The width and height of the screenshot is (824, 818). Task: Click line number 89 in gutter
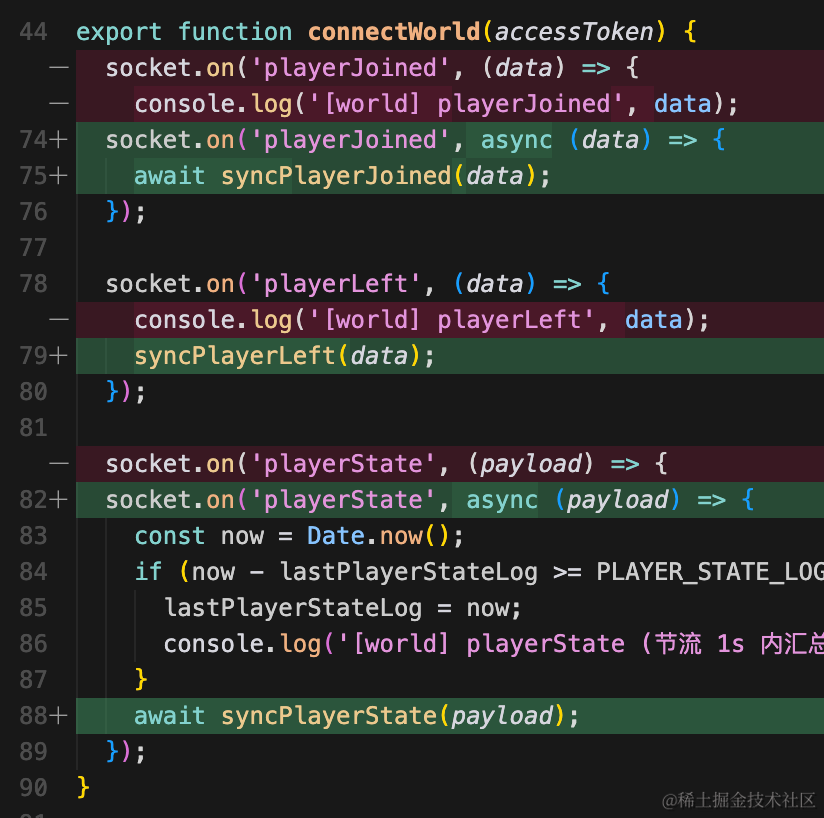[34, 752]
